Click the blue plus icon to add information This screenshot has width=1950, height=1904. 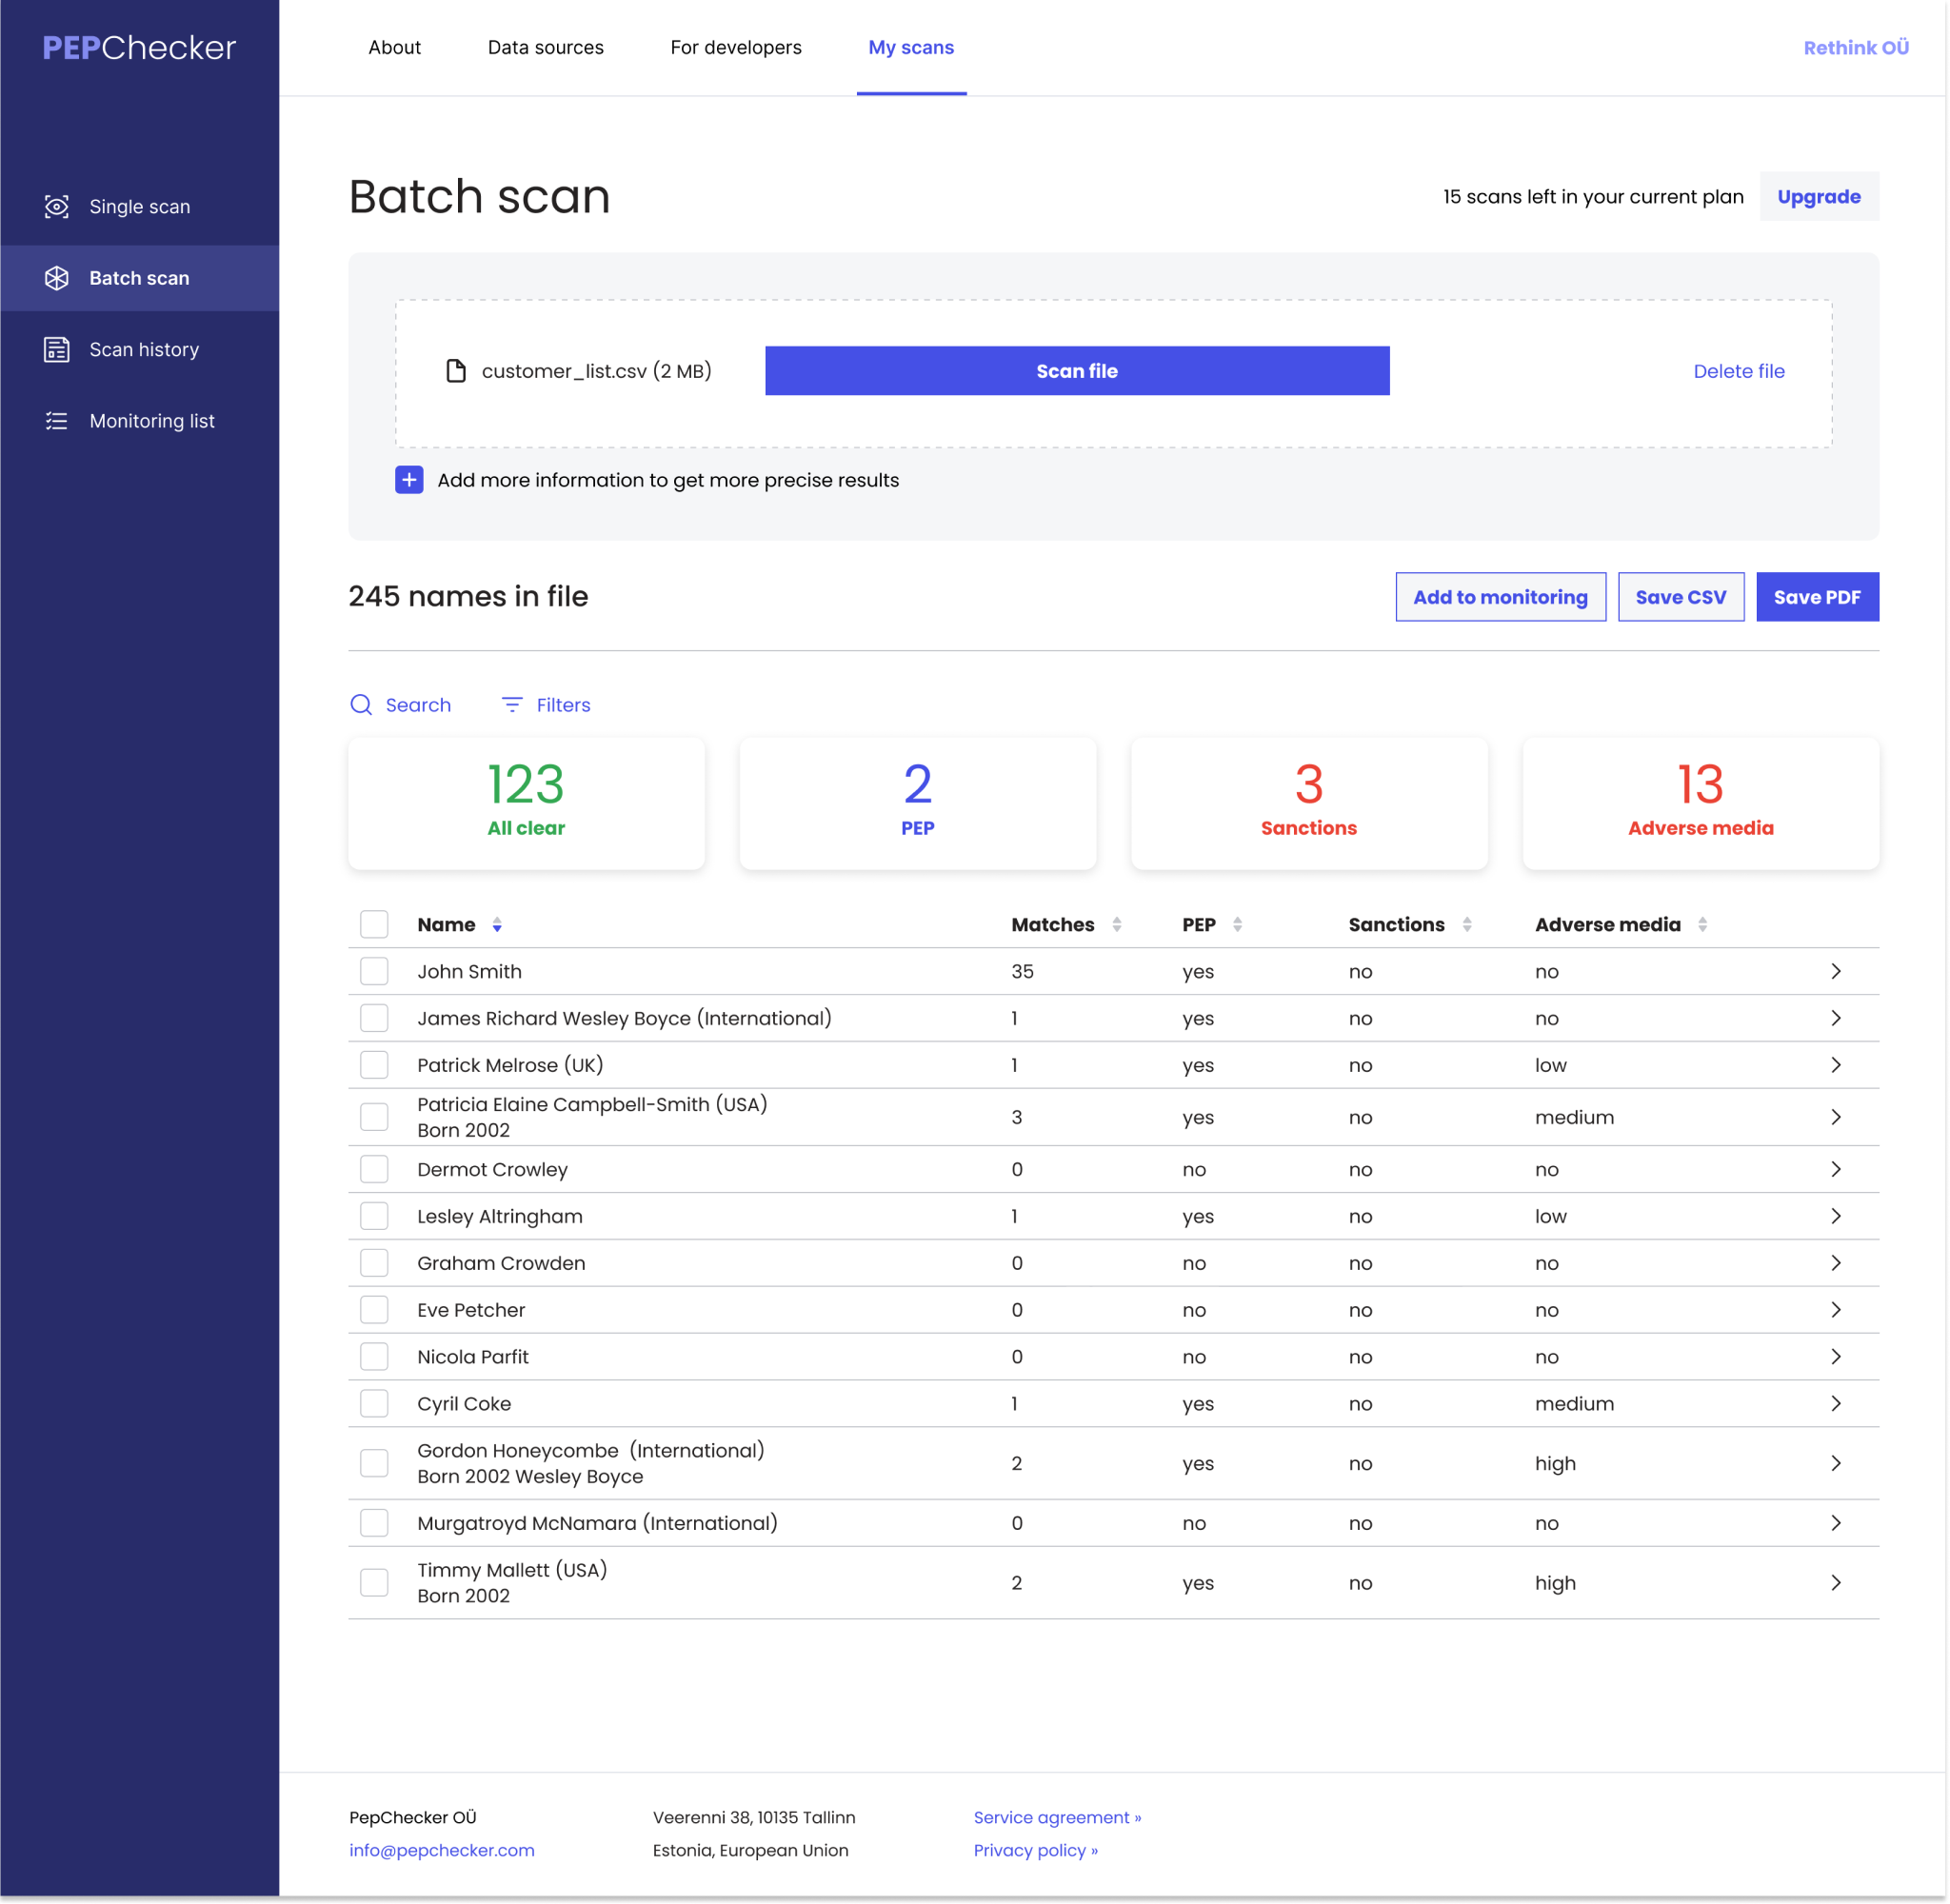coord(409,480)
